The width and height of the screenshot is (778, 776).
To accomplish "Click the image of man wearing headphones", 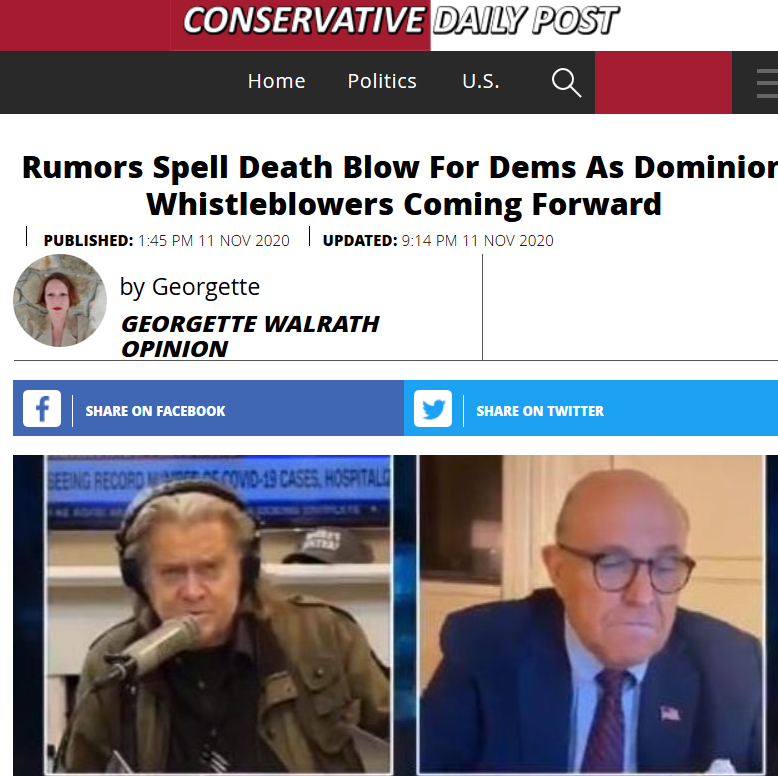I will [219, 615].
